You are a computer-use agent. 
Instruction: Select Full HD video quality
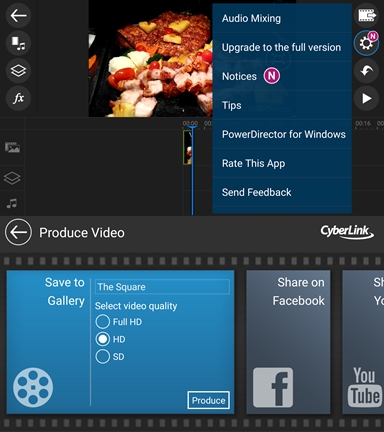point(119,322)
